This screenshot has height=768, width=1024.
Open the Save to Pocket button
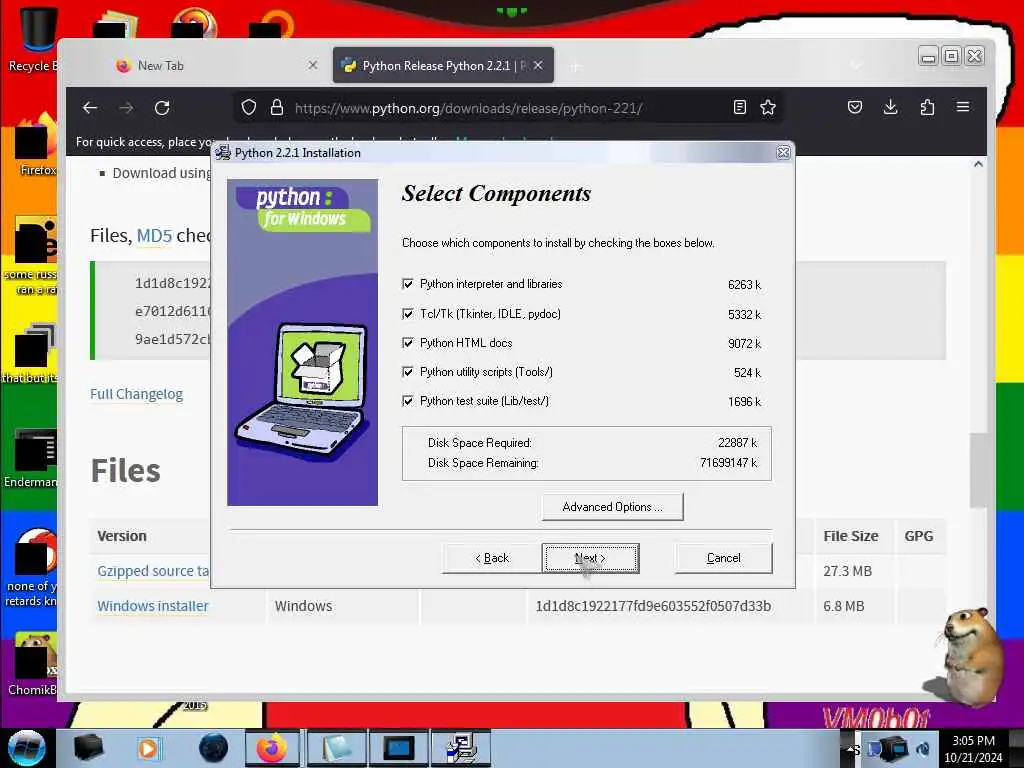coord(855,107)
